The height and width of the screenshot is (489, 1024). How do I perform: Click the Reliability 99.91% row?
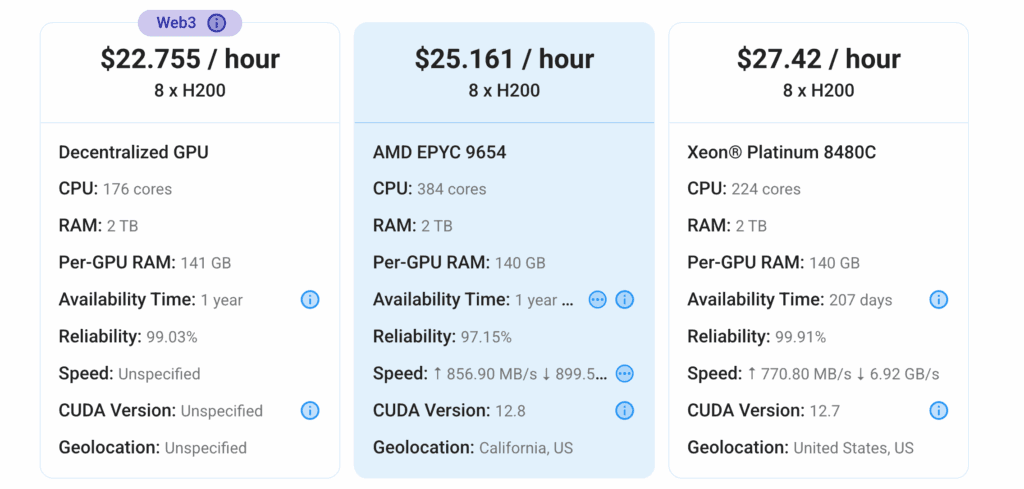coord(756,337)
